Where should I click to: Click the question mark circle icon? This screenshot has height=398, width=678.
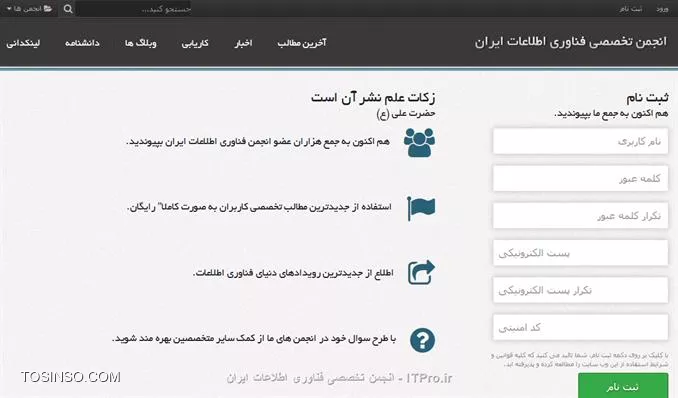[x=422, y=340]
